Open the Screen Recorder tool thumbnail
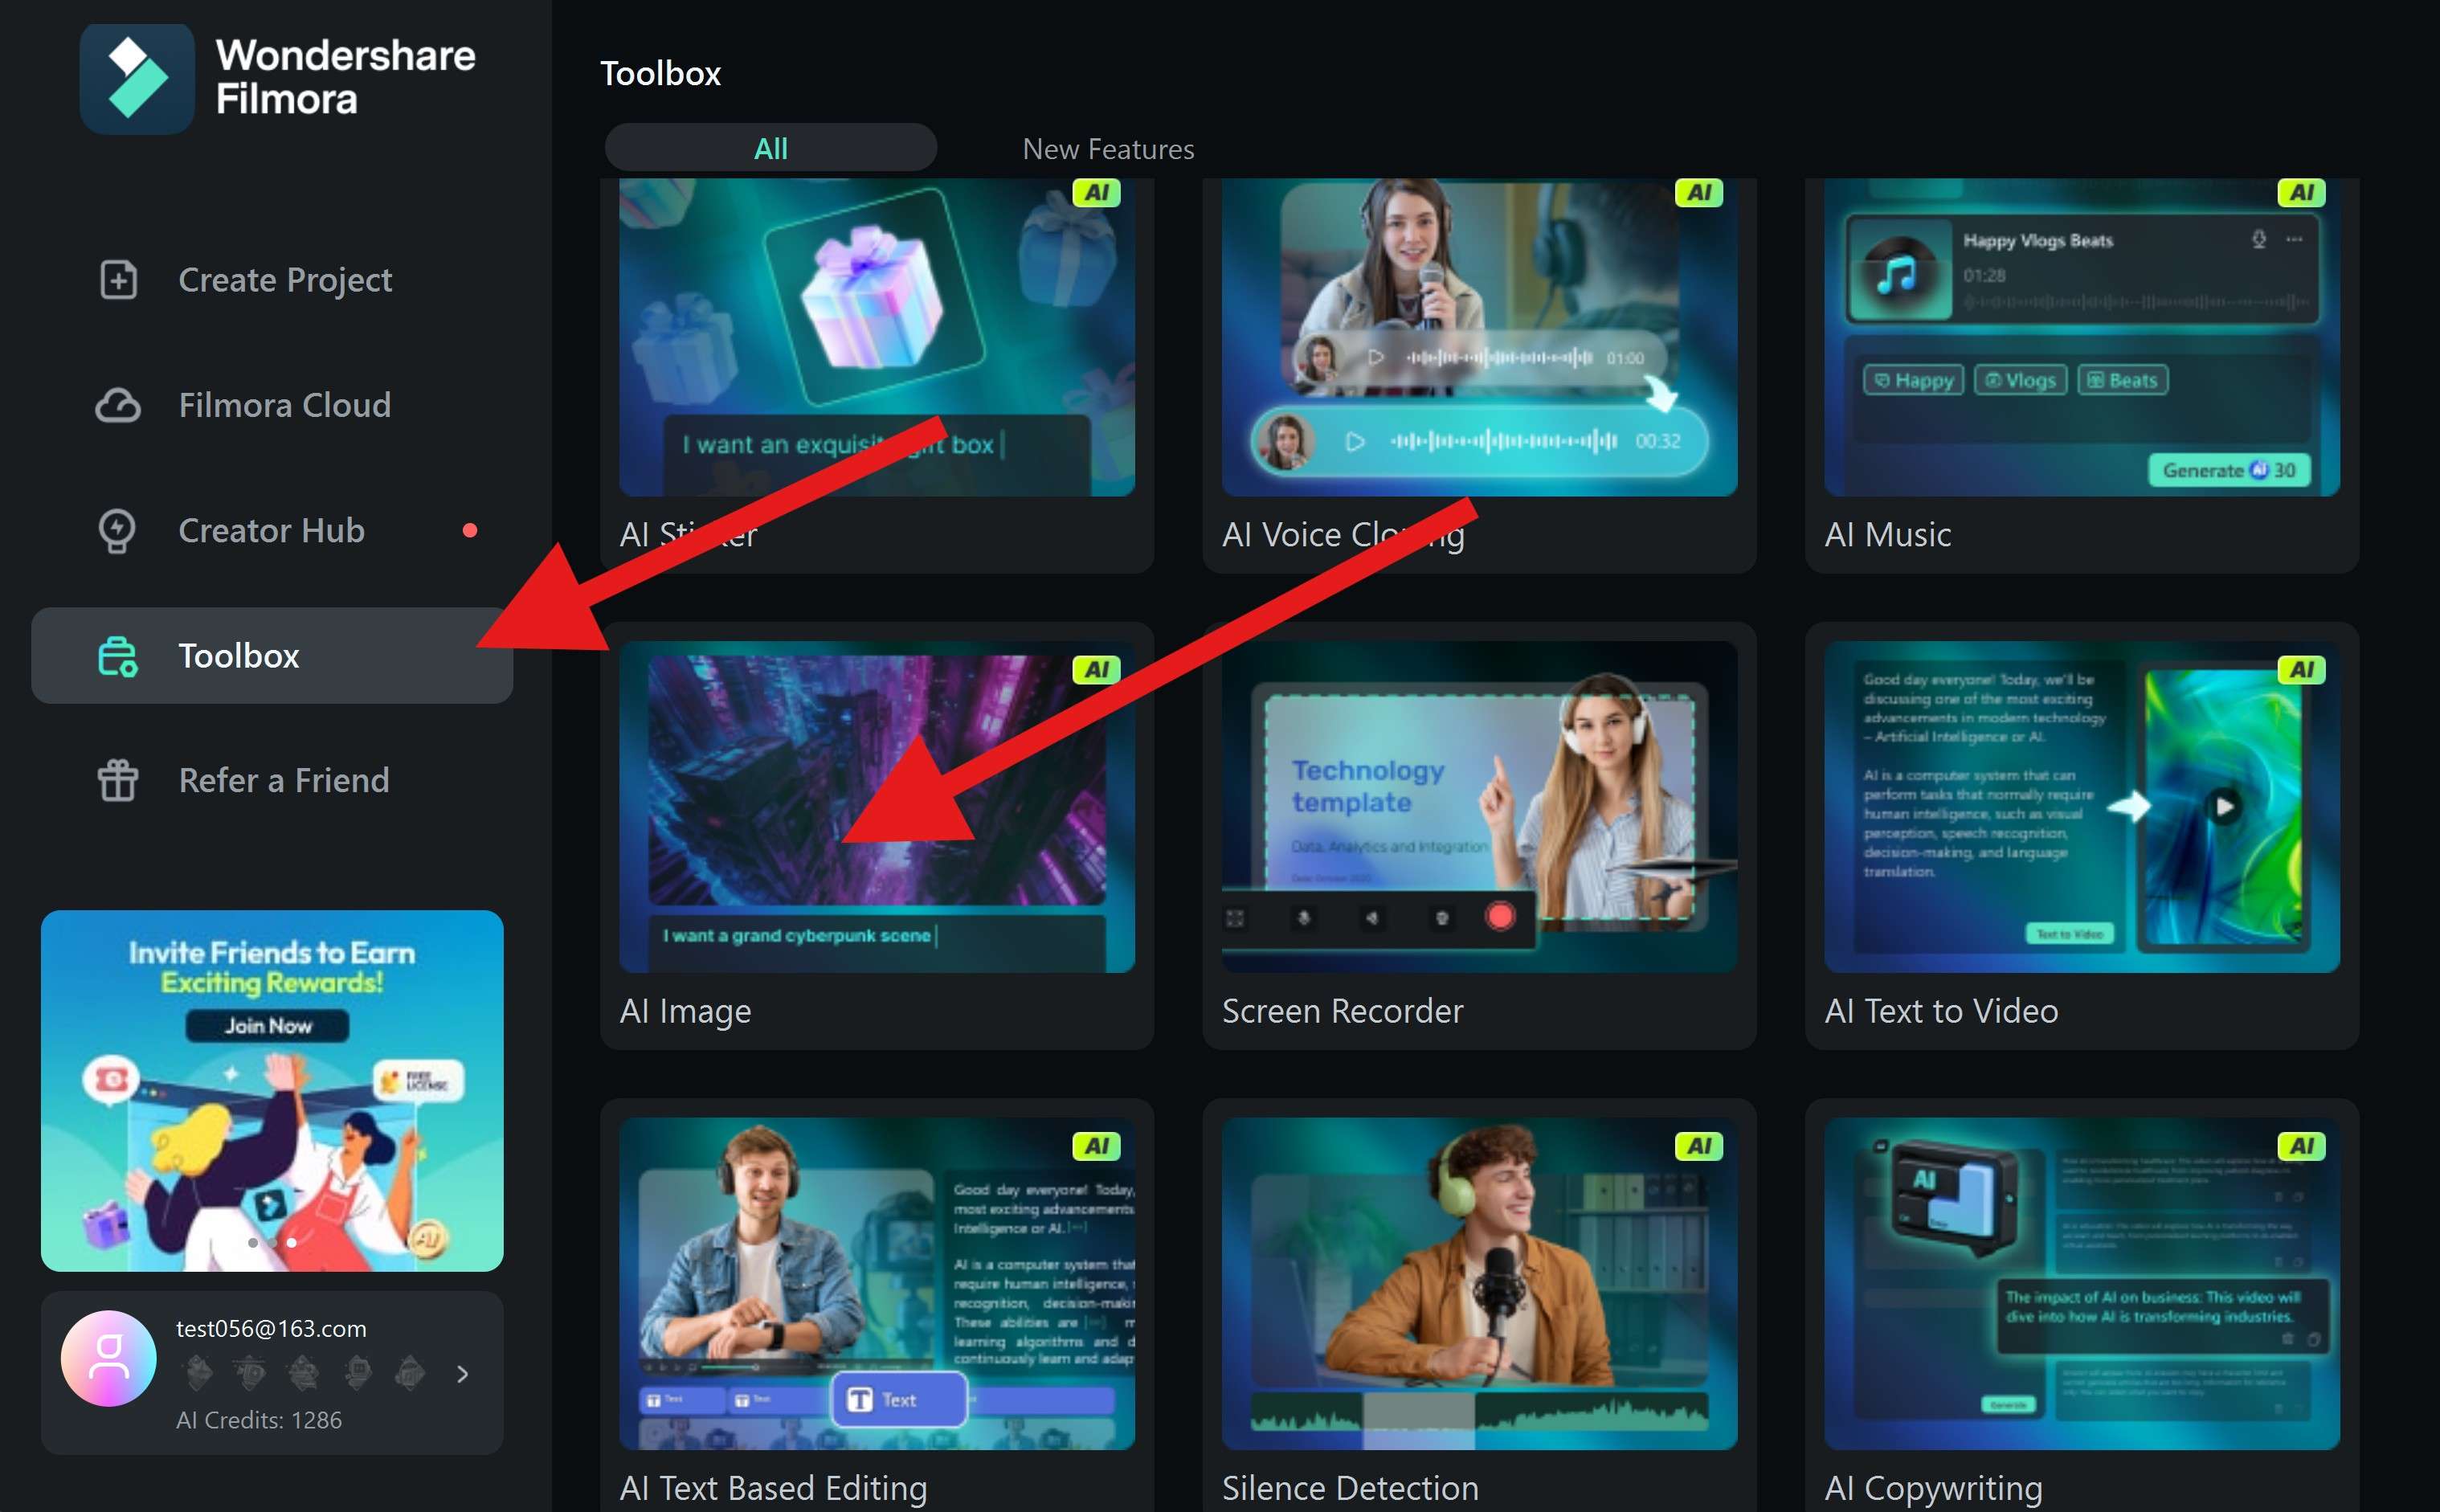 click(x=1480, y=807)
